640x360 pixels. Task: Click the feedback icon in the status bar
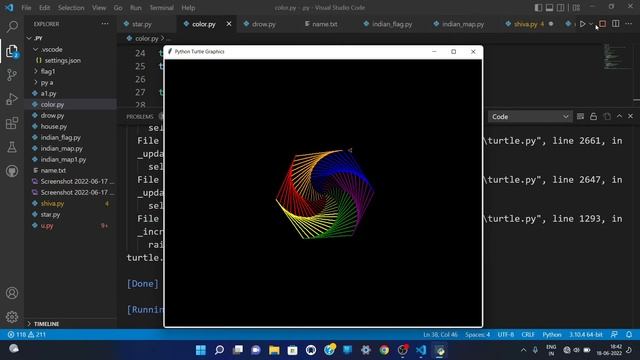tap(614, 334)
